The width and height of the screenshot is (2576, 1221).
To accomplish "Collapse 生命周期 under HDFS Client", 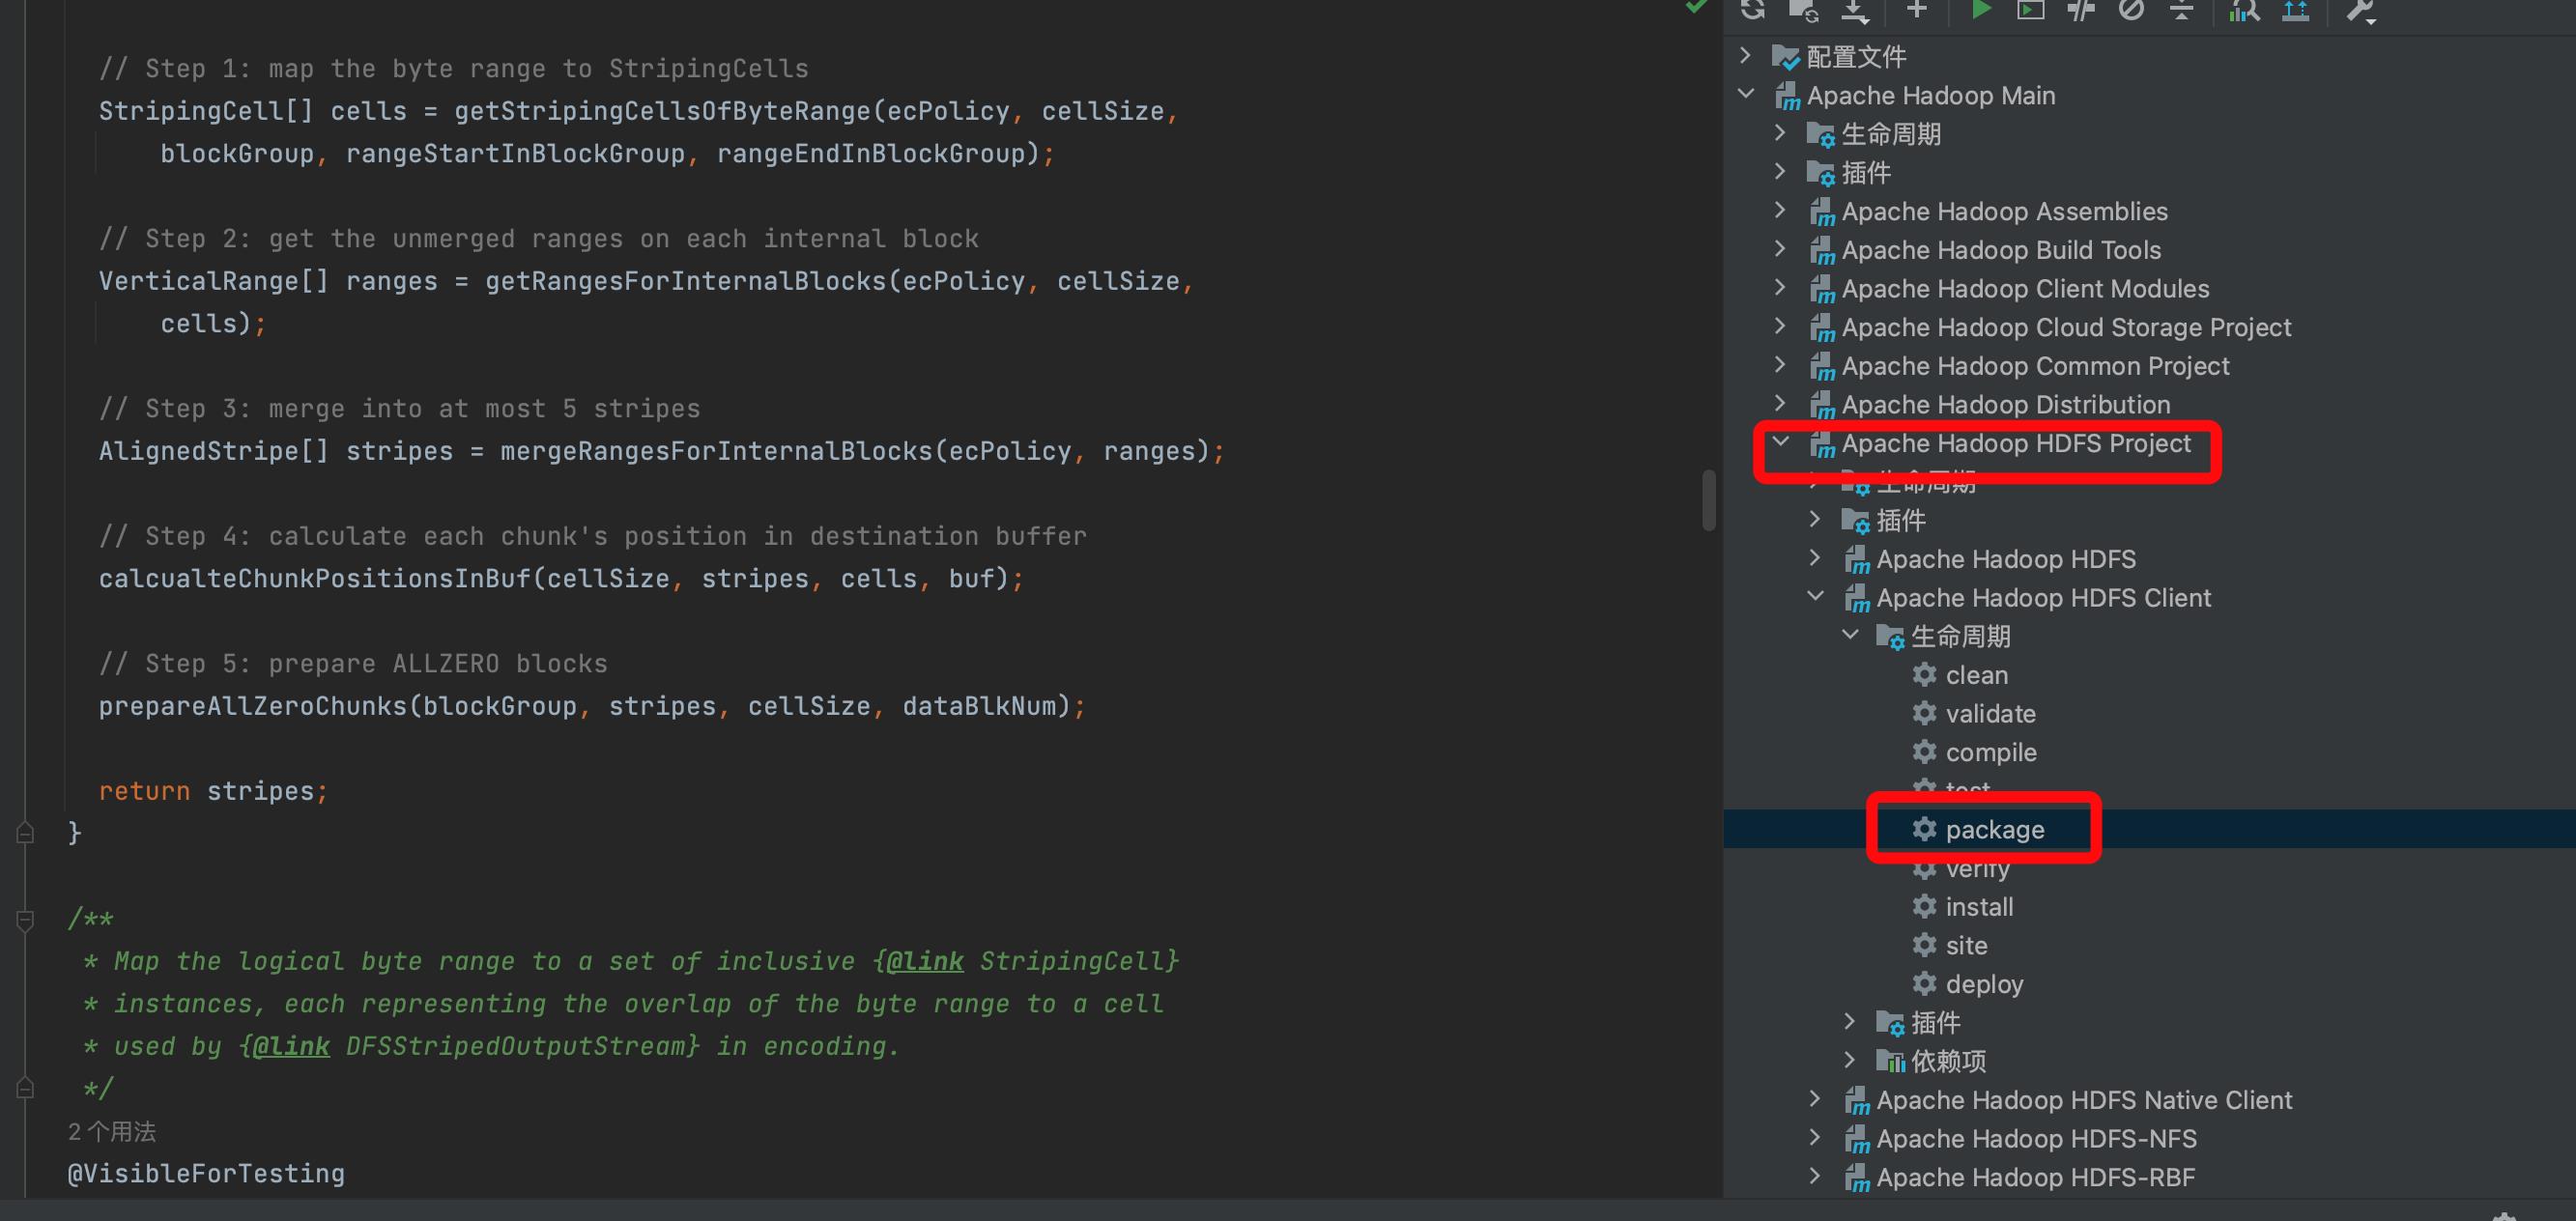I will [x=1850, y=635].
